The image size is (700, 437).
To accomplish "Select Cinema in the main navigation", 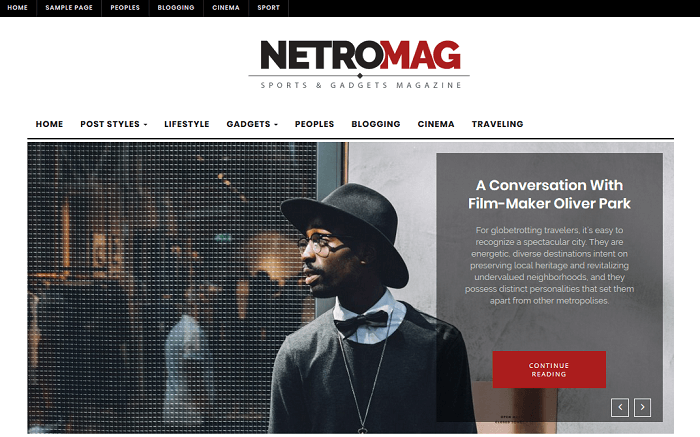I will point(436,124).
